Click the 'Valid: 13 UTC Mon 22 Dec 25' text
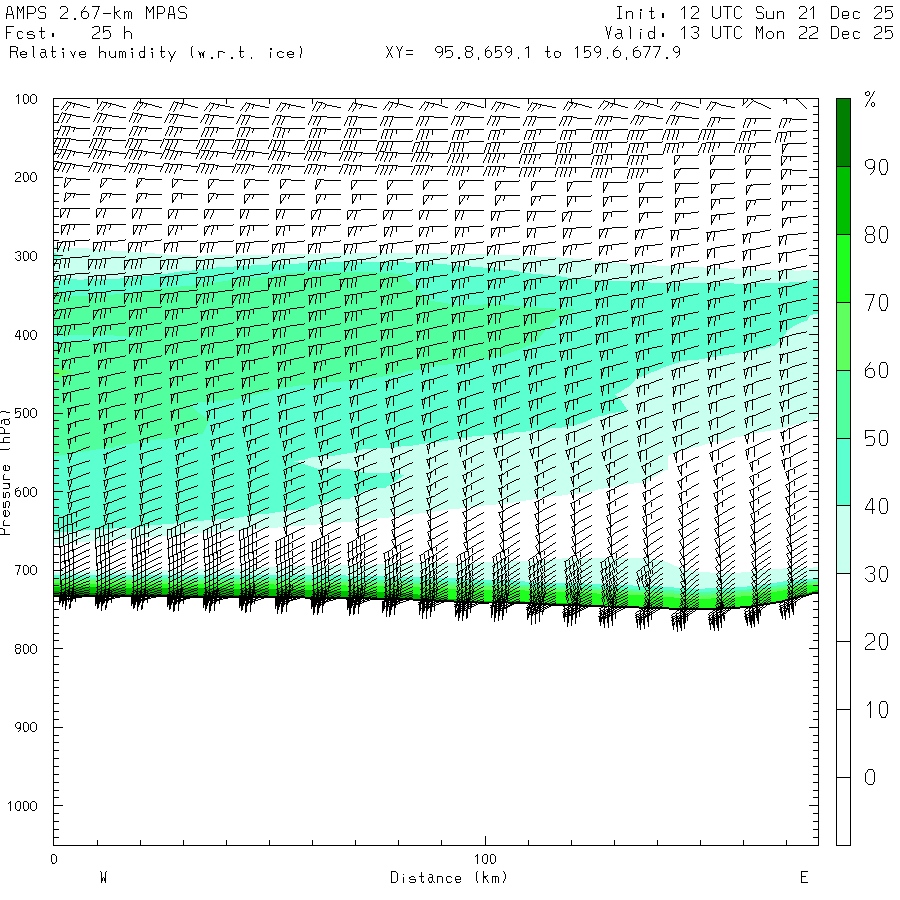This screenshot has height=900, width=900. pos(748,33)
